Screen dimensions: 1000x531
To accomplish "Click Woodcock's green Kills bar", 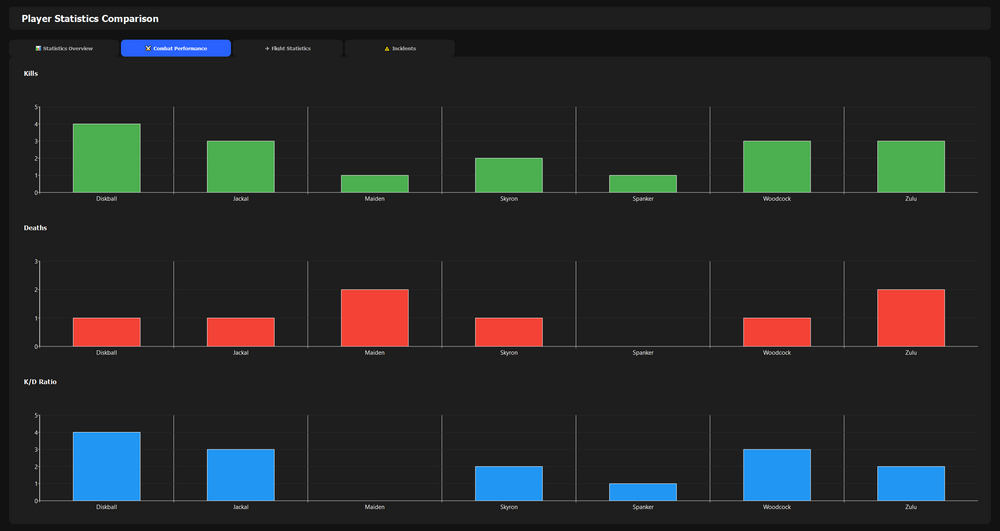I will pos(777,166).
